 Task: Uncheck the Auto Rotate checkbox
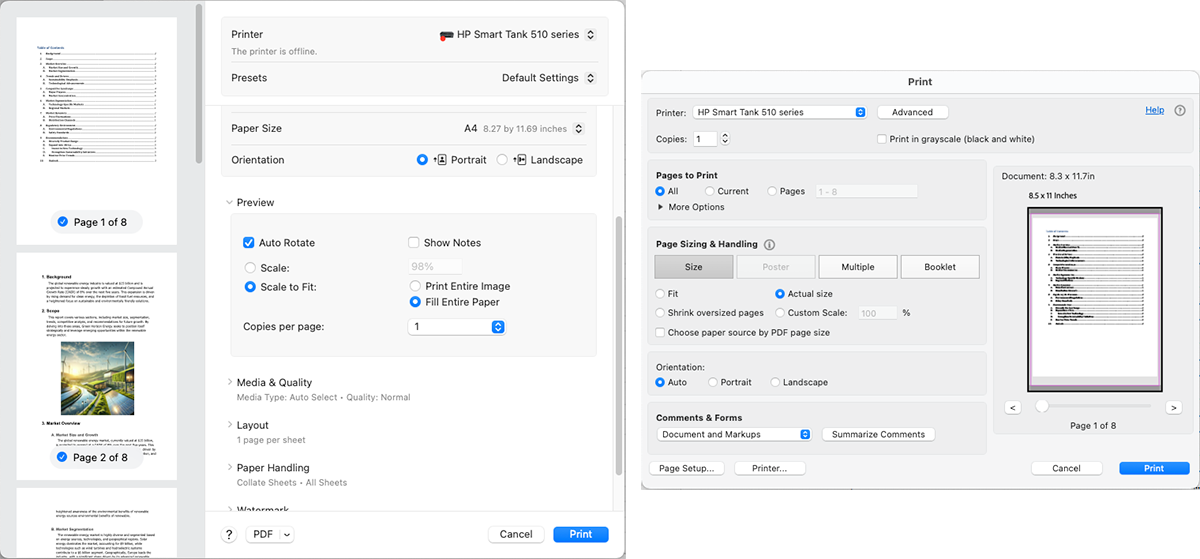click(249, 243)
